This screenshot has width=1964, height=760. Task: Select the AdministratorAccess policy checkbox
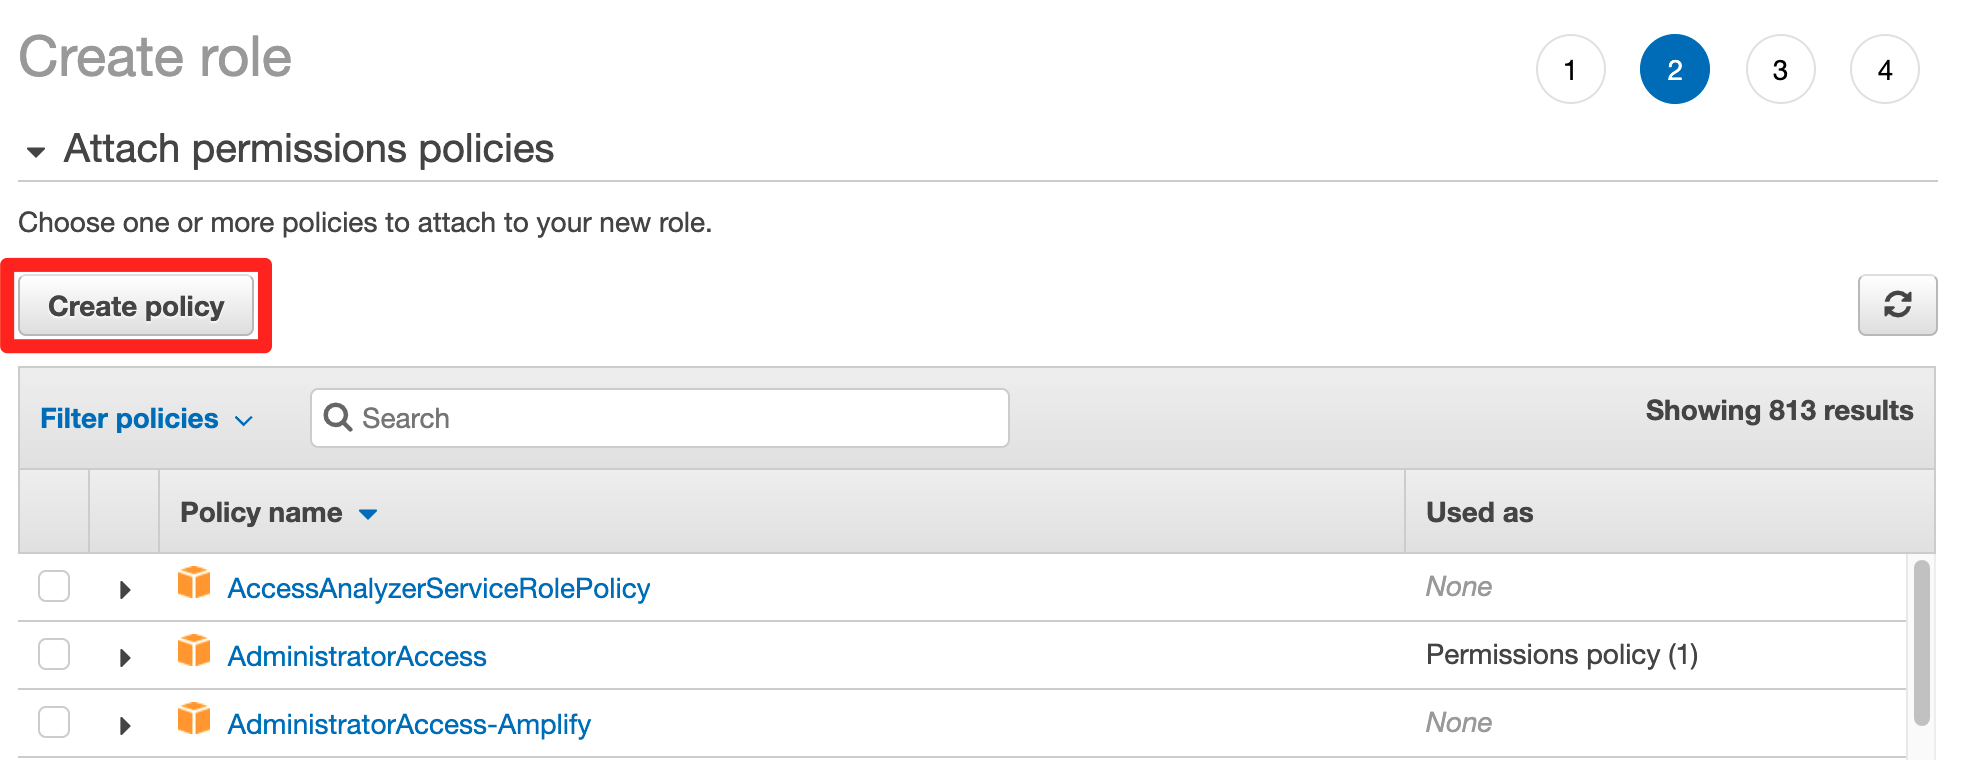tap(54, 654)
